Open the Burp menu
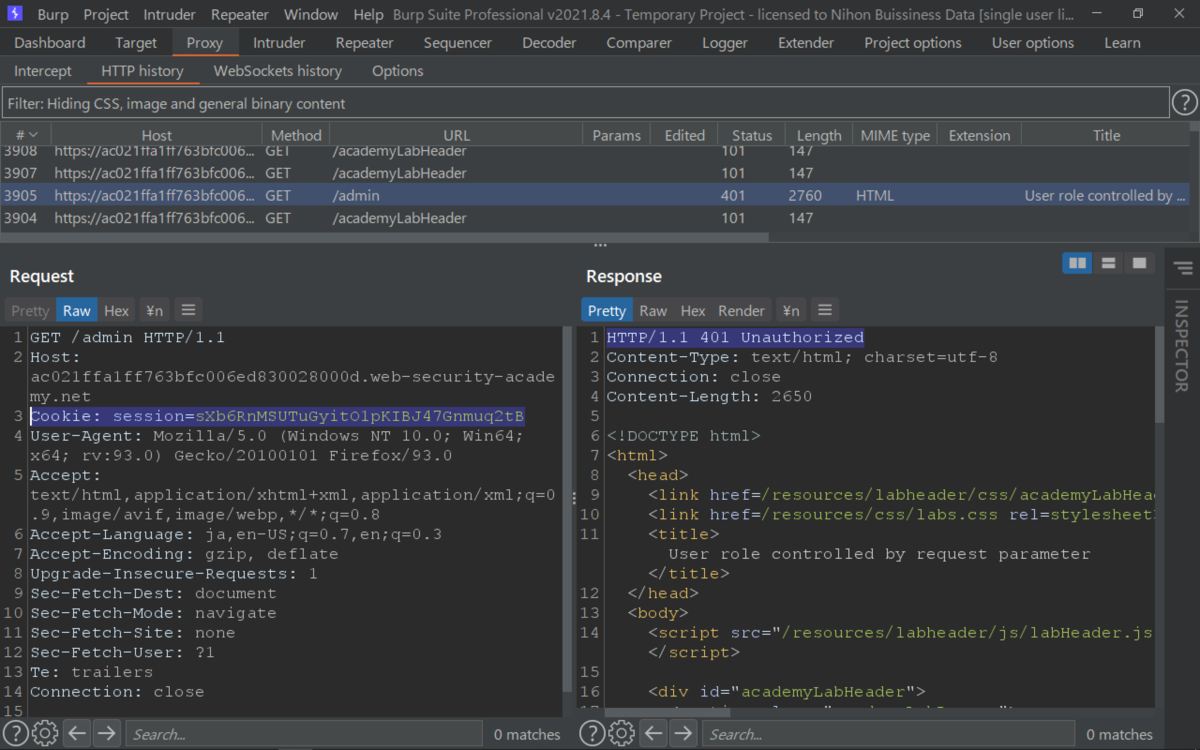1200x750 pixels. pyautogui.click(x=53, y=15)
